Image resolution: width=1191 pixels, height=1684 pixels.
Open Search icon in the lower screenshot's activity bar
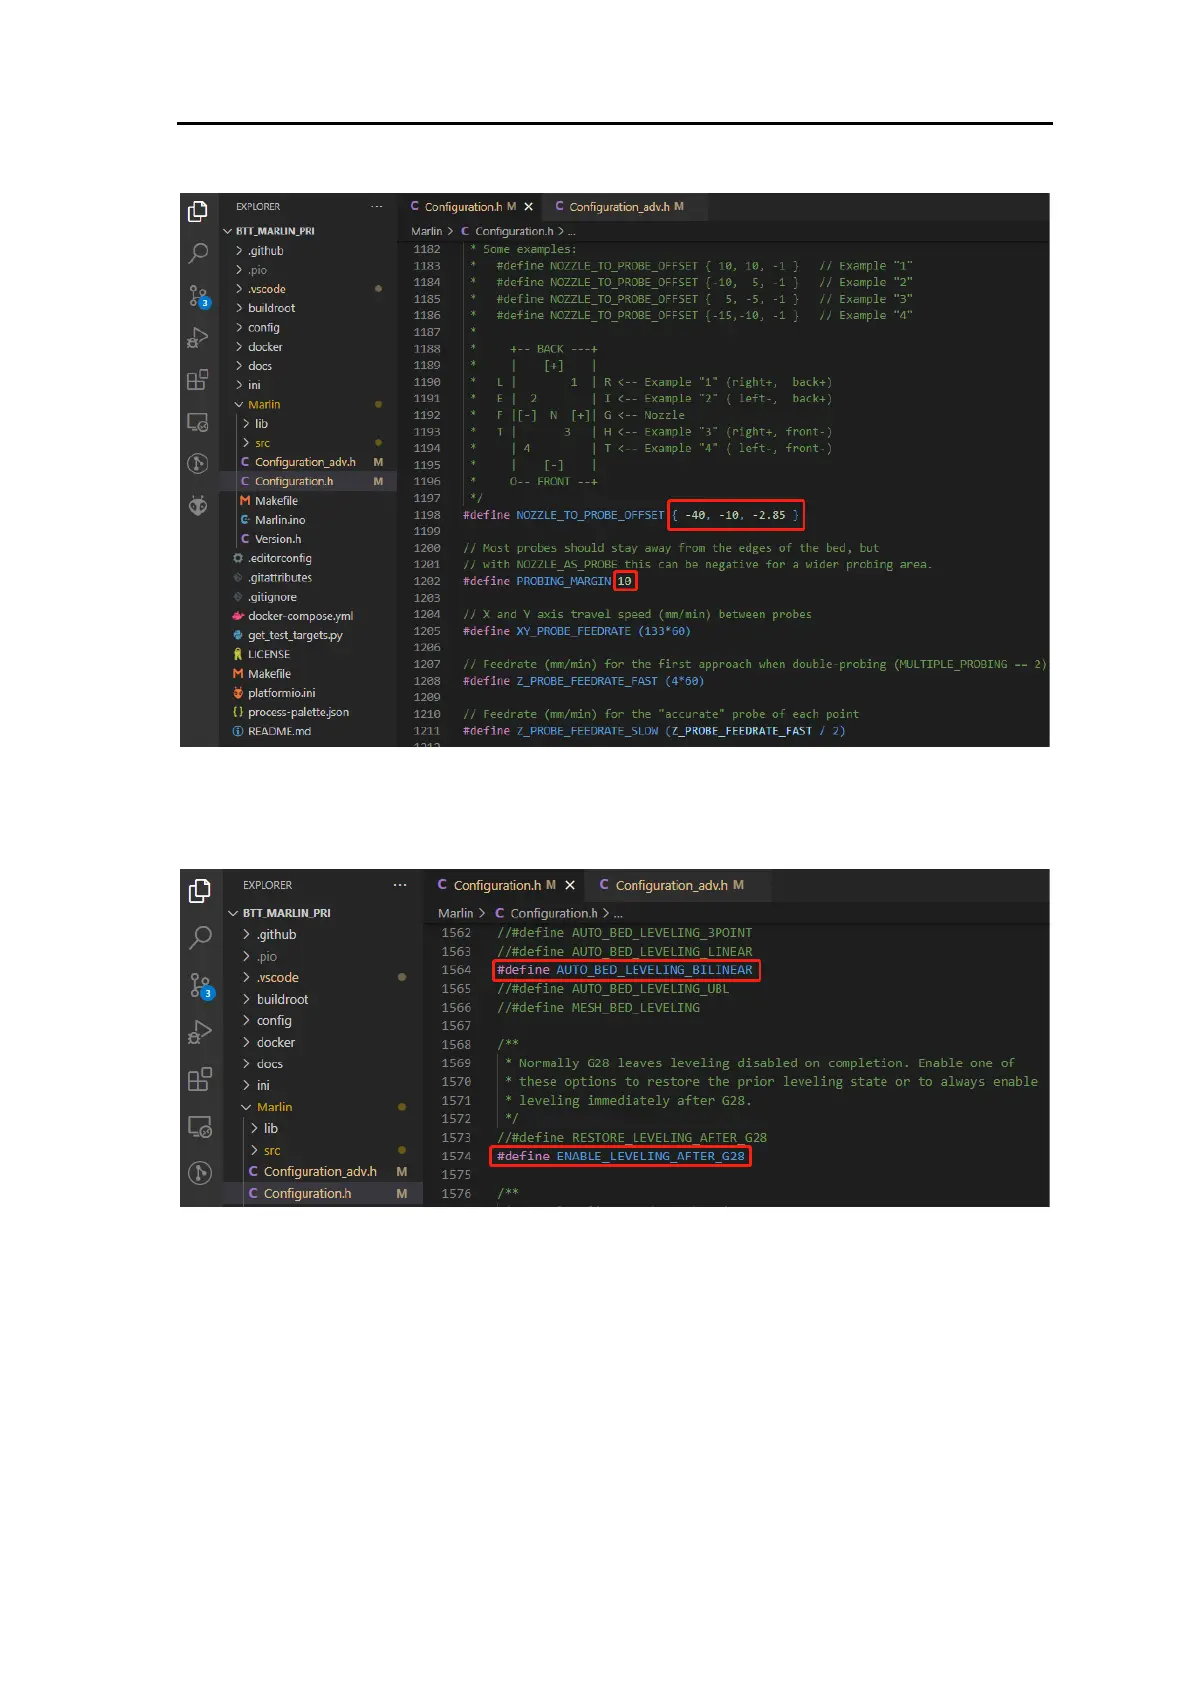pyautogui.click(x=200, y=938)
